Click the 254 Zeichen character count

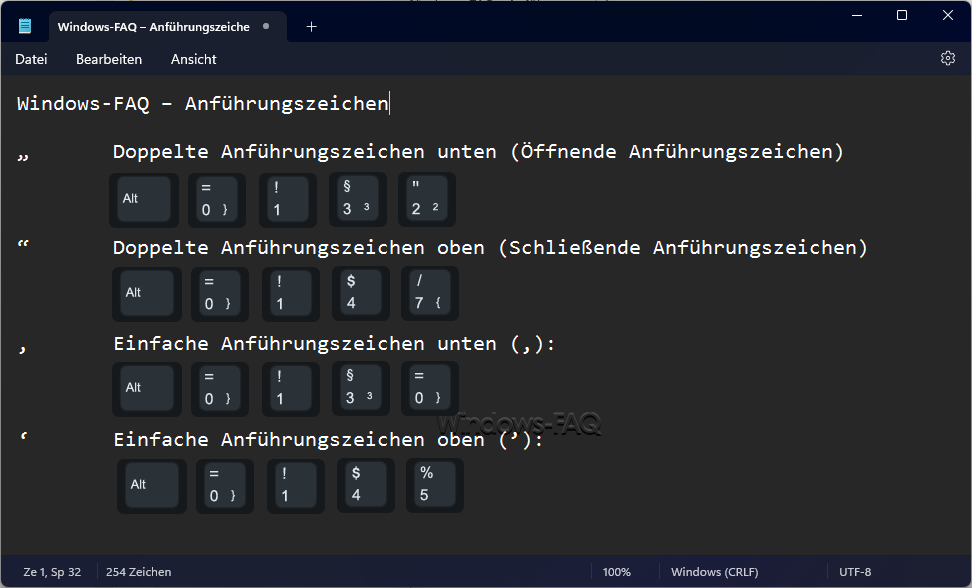[138, 572]
